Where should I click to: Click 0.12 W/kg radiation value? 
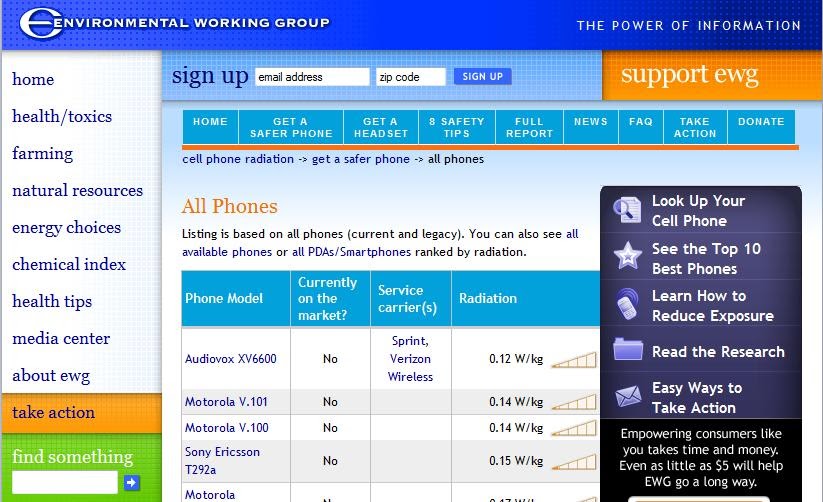click(516, 359)
